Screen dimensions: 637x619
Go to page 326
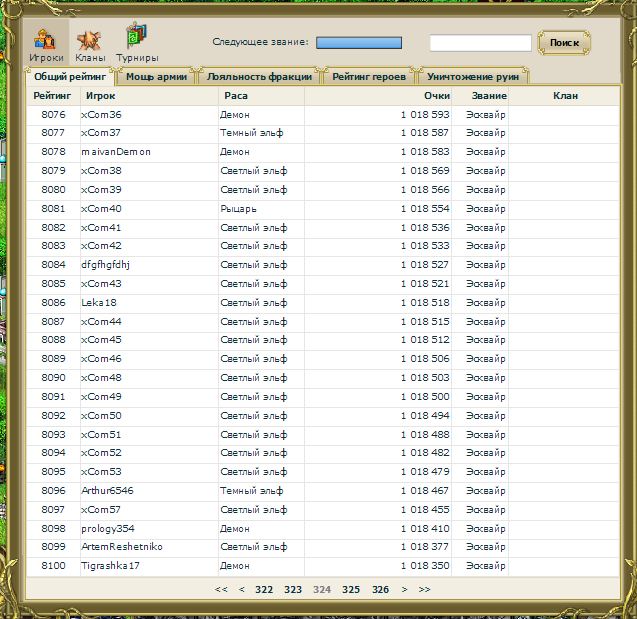pyautogui.click(x=381, y=590)
